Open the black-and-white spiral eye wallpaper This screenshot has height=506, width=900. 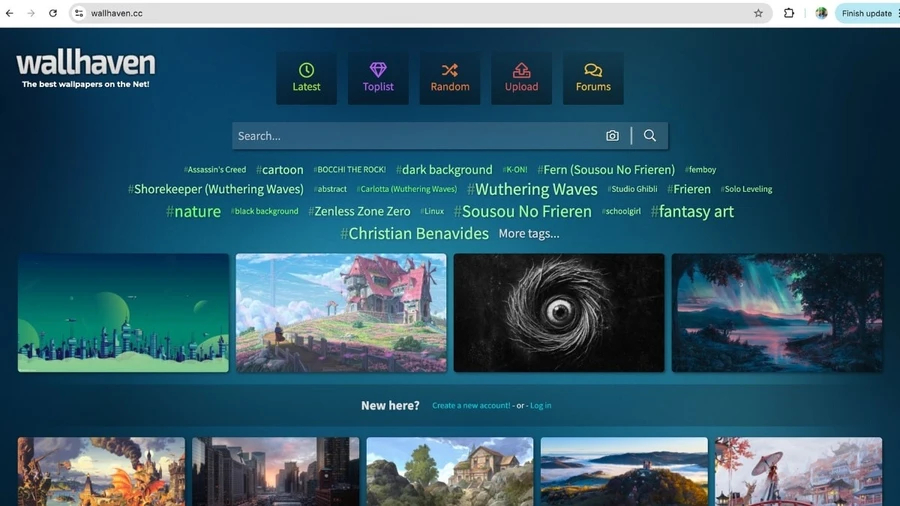click(559, 313)
